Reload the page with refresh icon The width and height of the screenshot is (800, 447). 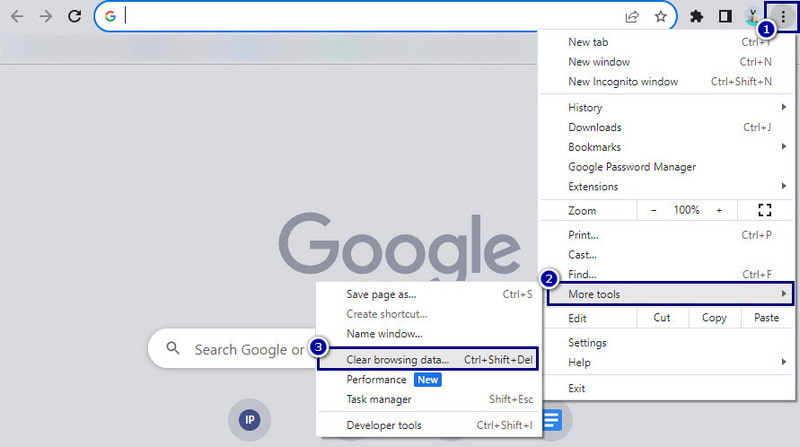click(x=74, y=16)
